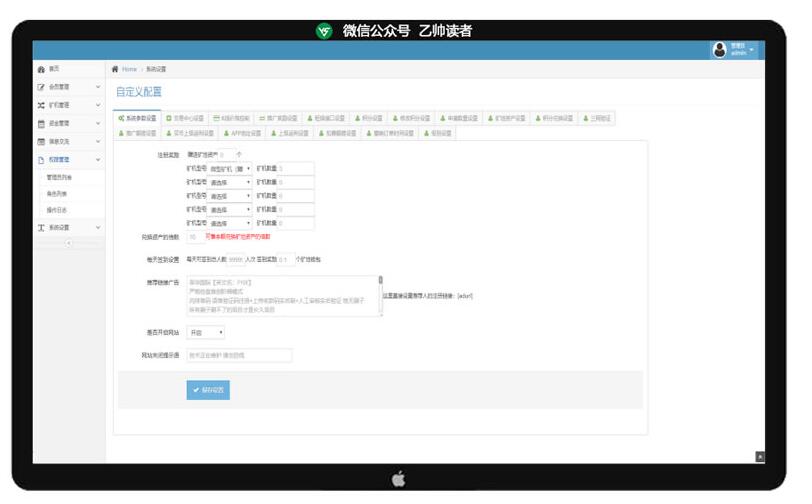Click the red hint text beside multiplier
The image size is (812, 504).
[x=238, y=237]
